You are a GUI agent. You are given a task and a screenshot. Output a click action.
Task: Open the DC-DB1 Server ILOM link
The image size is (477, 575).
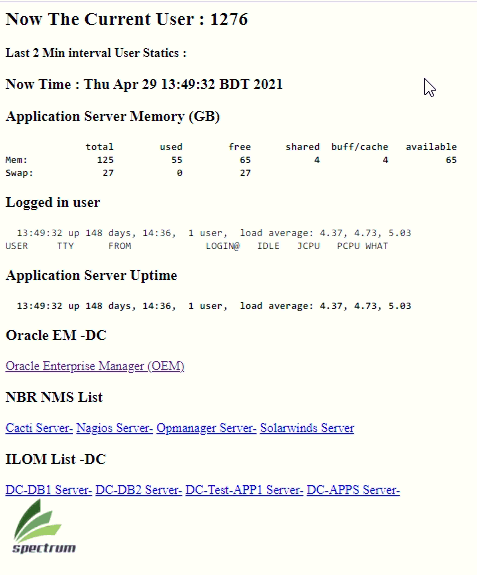48,490
